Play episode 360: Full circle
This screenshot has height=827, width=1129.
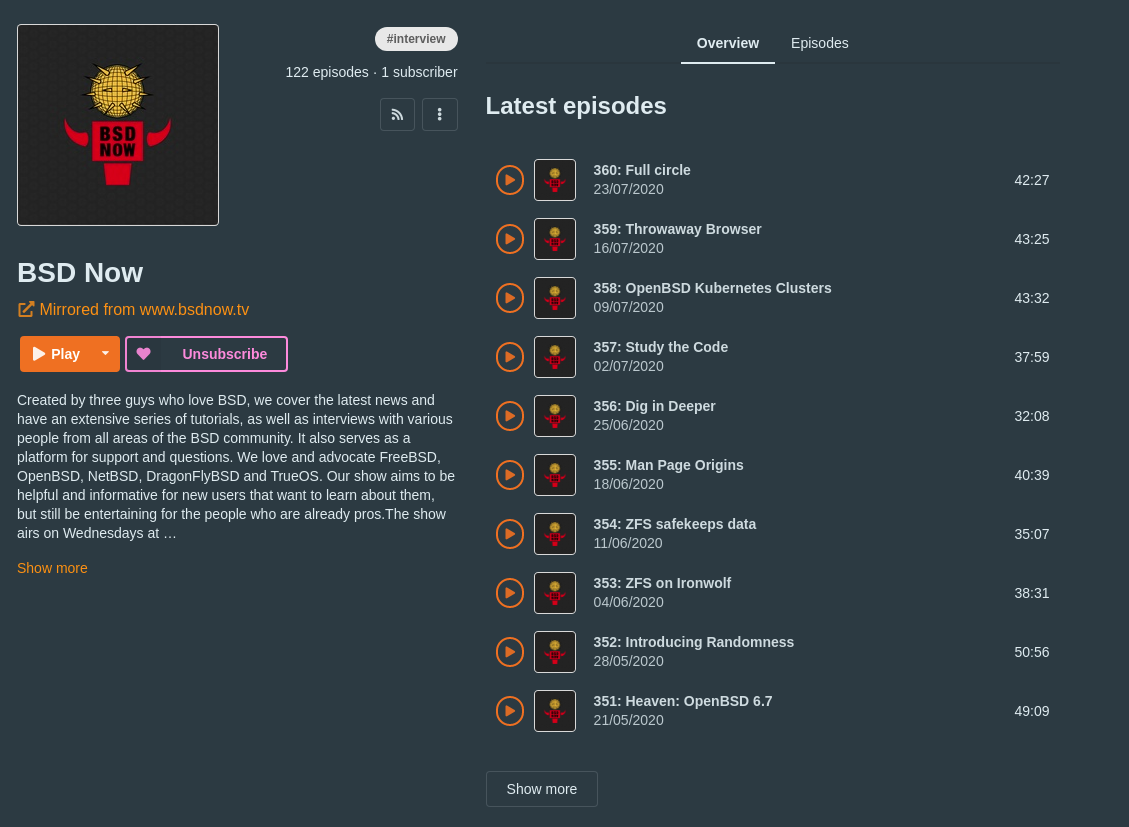point(510,180)
